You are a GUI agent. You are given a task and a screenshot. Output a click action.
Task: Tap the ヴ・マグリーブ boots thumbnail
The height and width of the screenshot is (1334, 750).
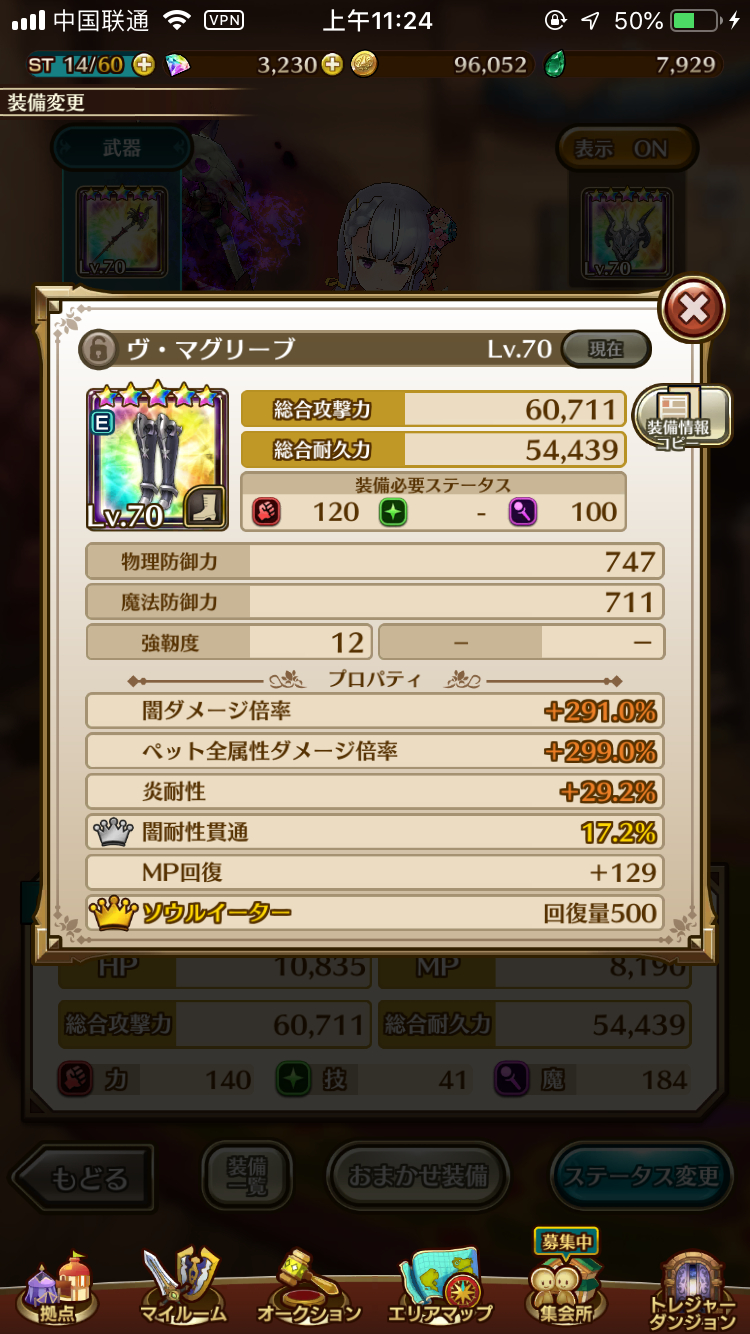(157, 459)
